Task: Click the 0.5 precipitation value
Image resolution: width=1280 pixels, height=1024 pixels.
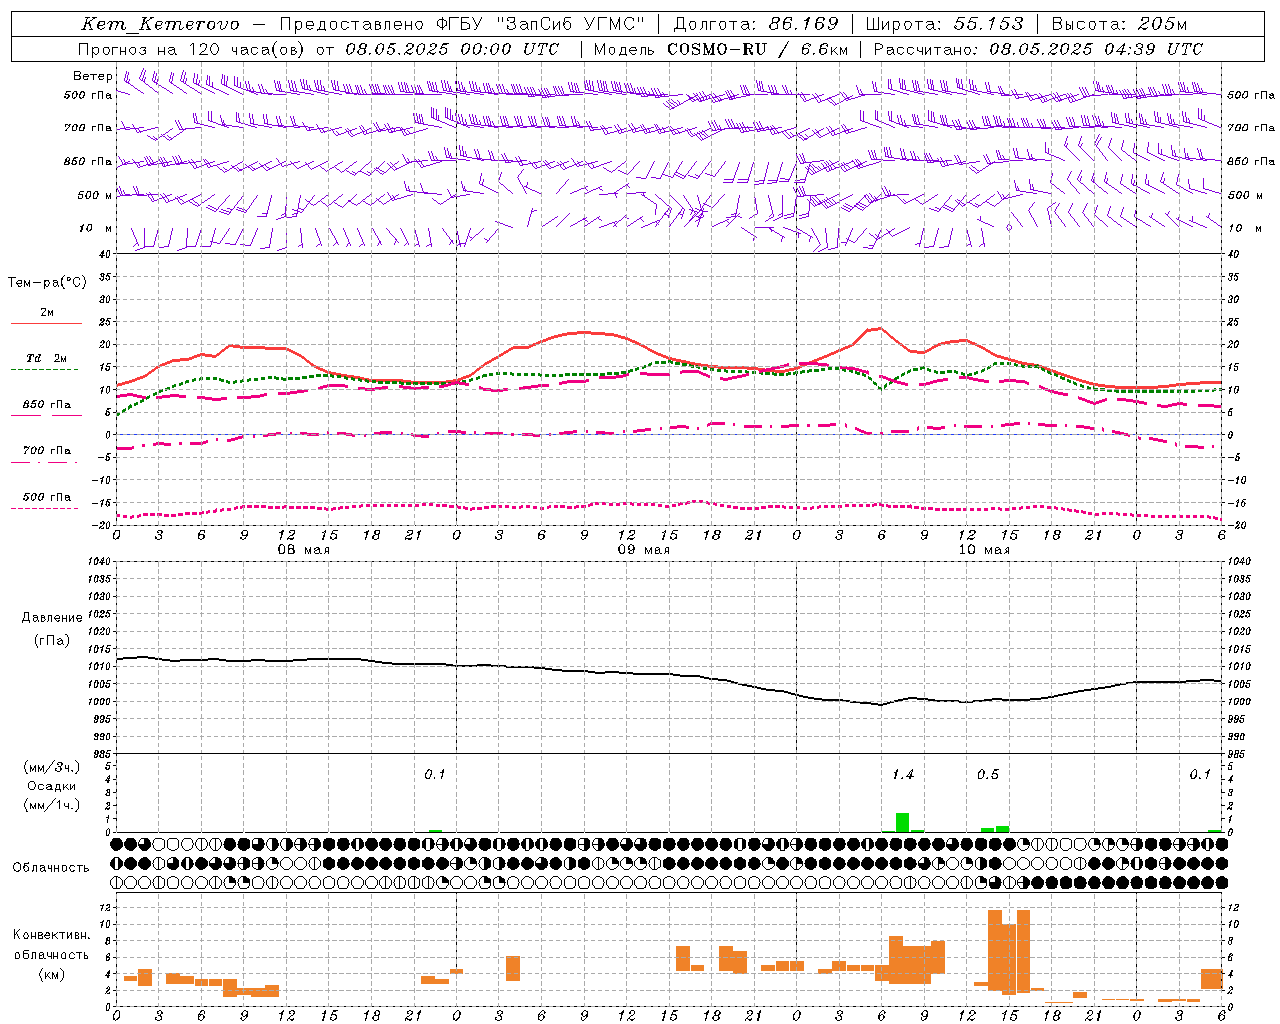Action: pyautogui.click(x=987, y=775)
